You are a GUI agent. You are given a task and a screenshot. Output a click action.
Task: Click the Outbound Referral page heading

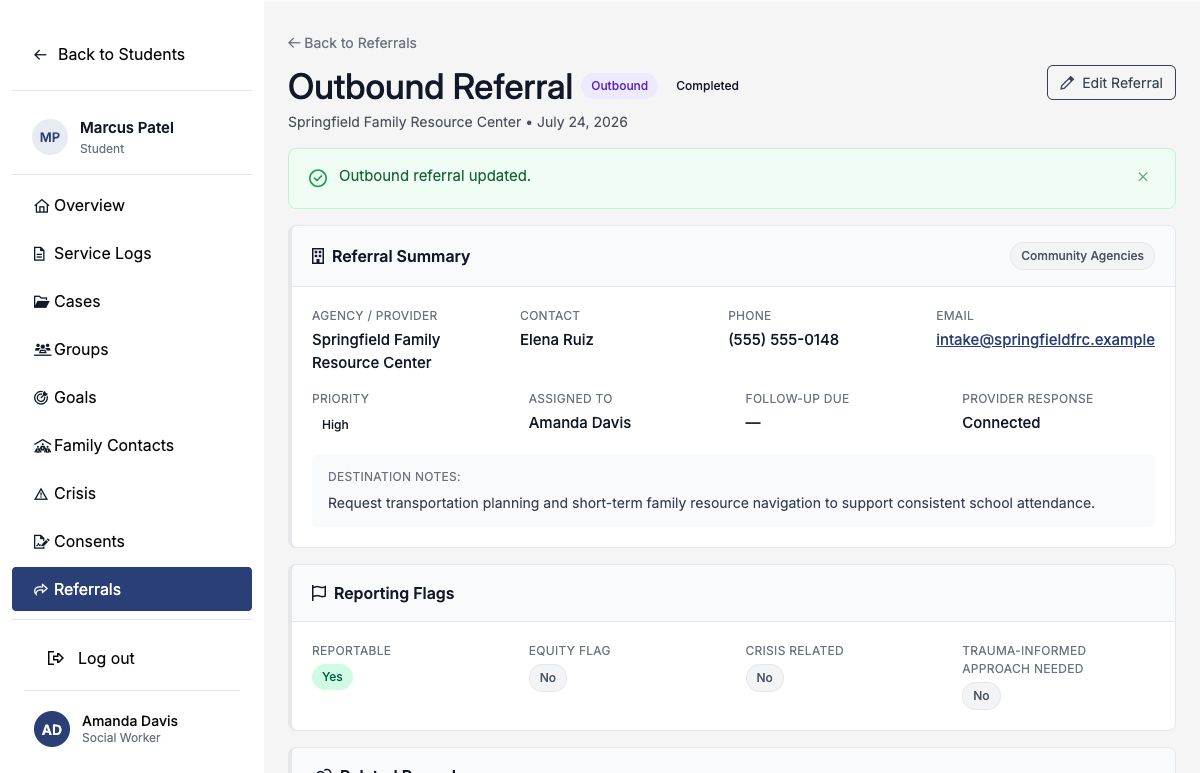(x=430, y=87)
